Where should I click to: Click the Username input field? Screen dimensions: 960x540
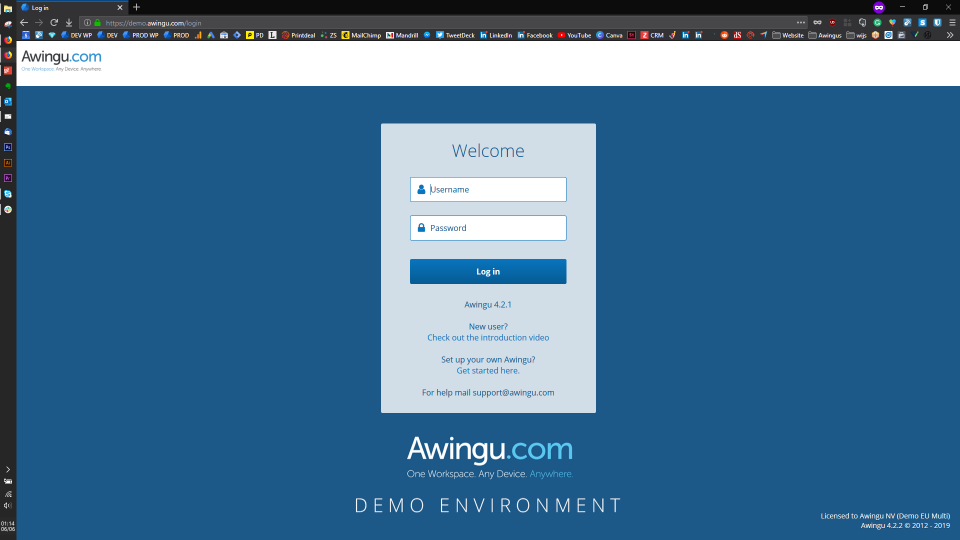click(488, 190)
